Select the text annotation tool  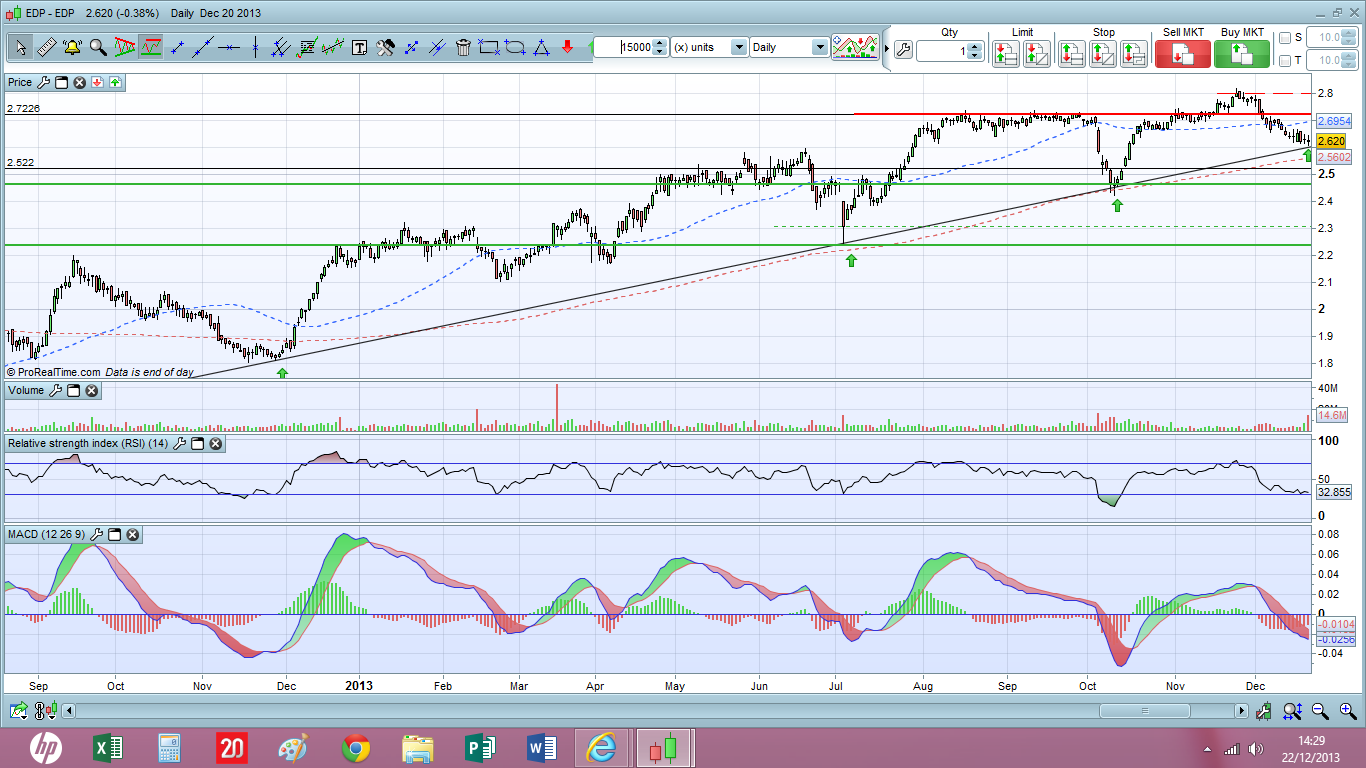point(359,47)
